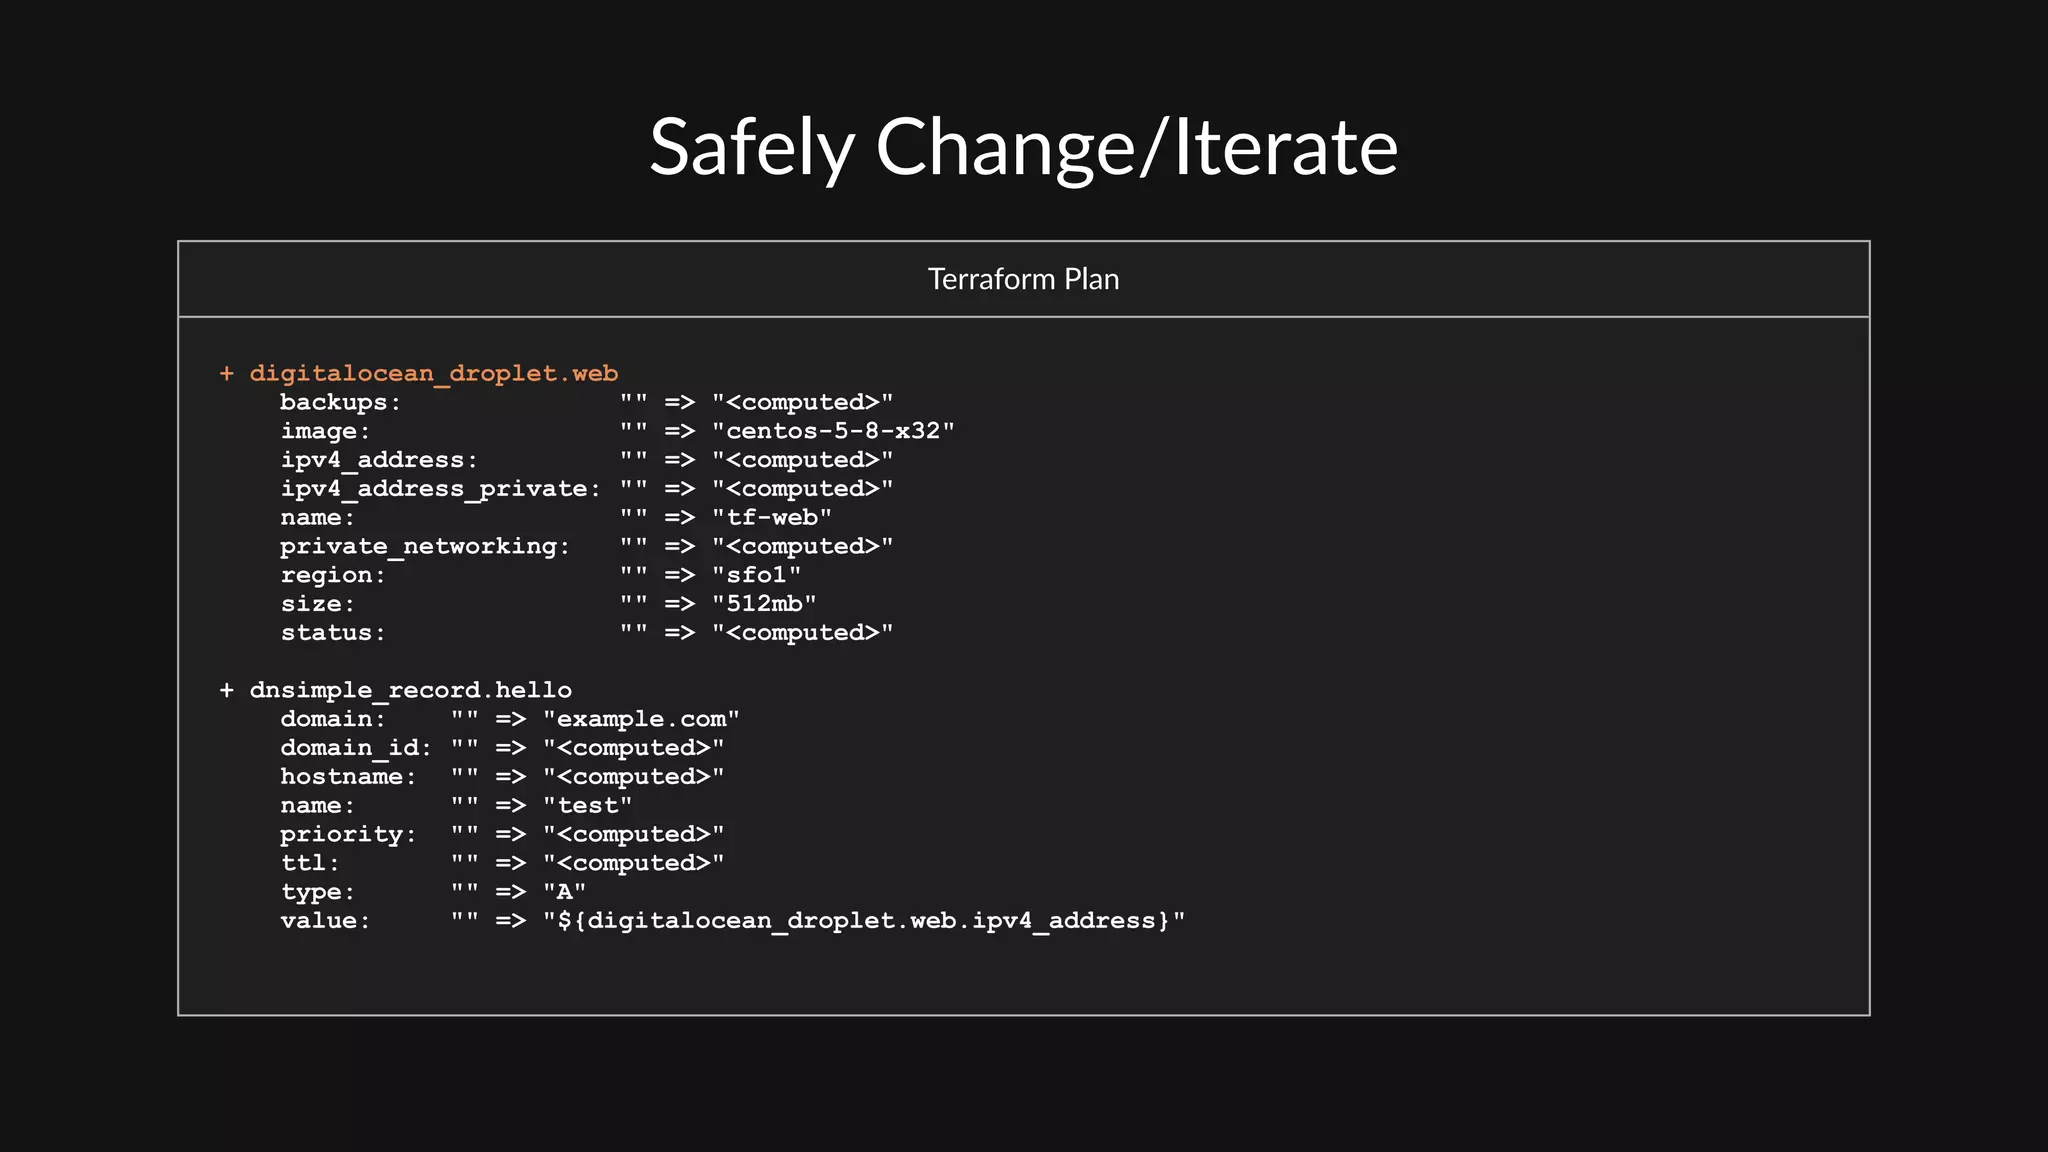
Task: Click the domain value "example.com"
Action: (641, 719)
